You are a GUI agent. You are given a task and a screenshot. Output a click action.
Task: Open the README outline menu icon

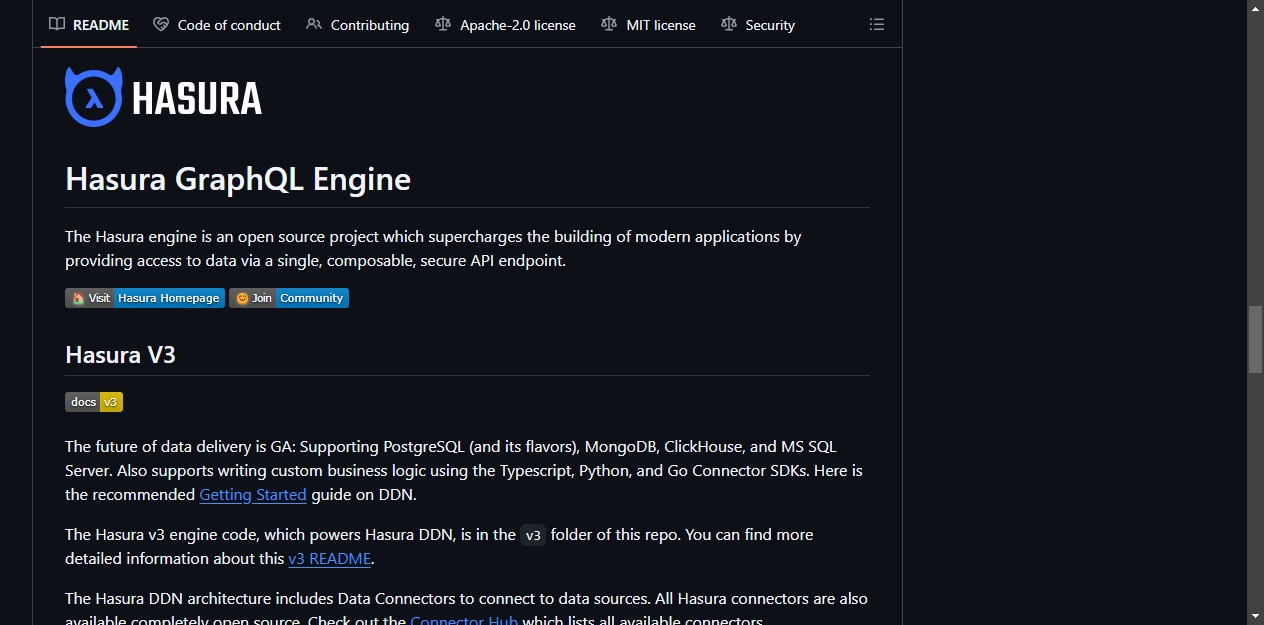(x=877, y=25)
